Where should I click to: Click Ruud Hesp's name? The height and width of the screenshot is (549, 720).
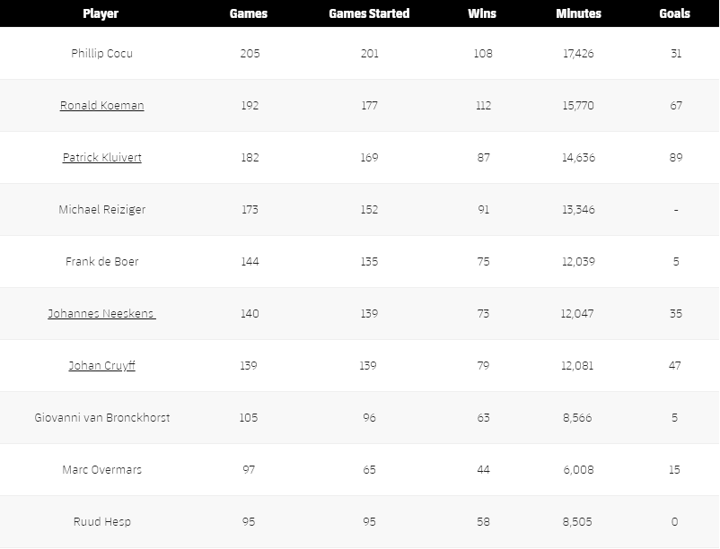[x=102, y=522]
